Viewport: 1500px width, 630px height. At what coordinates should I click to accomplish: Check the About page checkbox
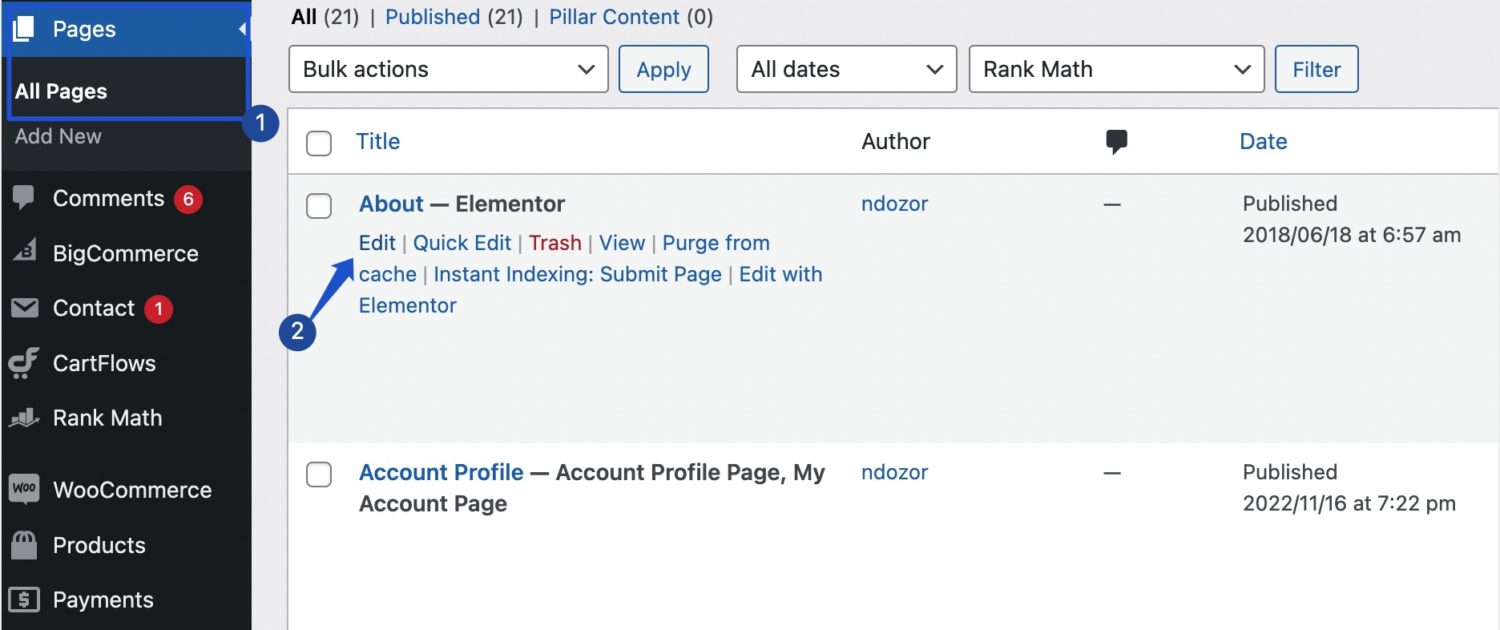[319, 206]
